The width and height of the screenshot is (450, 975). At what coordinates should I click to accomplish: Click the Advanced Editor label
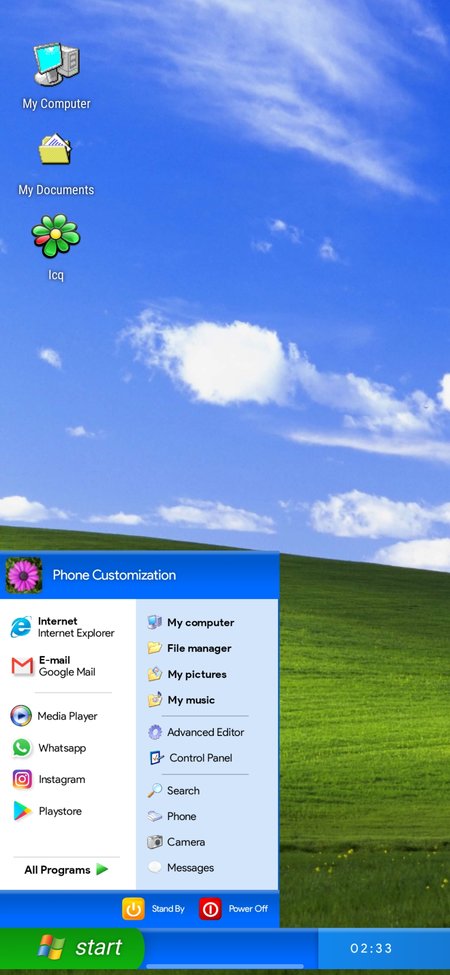pos(206,732)
